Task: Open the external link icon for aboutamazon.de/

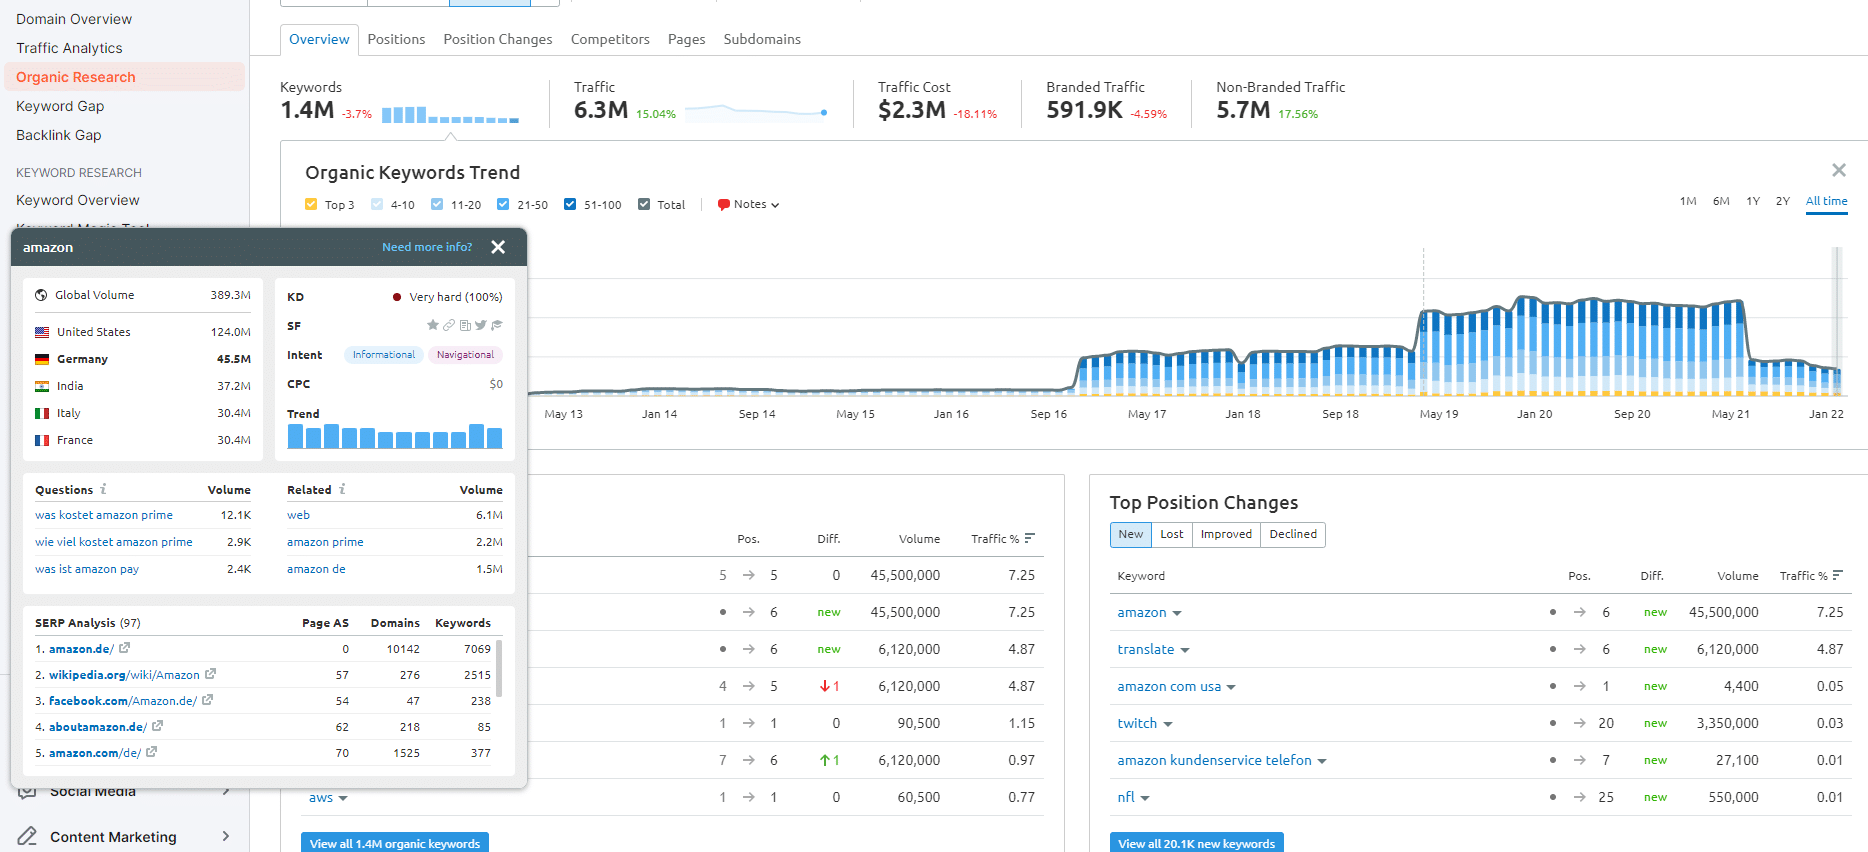Action: pyautogui.click(x=158, y=726)
